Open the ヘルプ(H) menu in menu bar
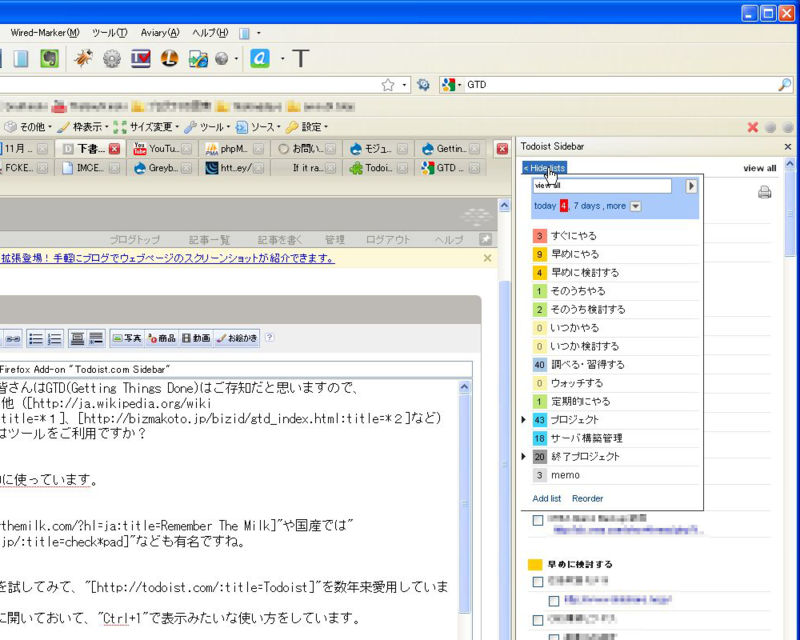 pos(210,33)
